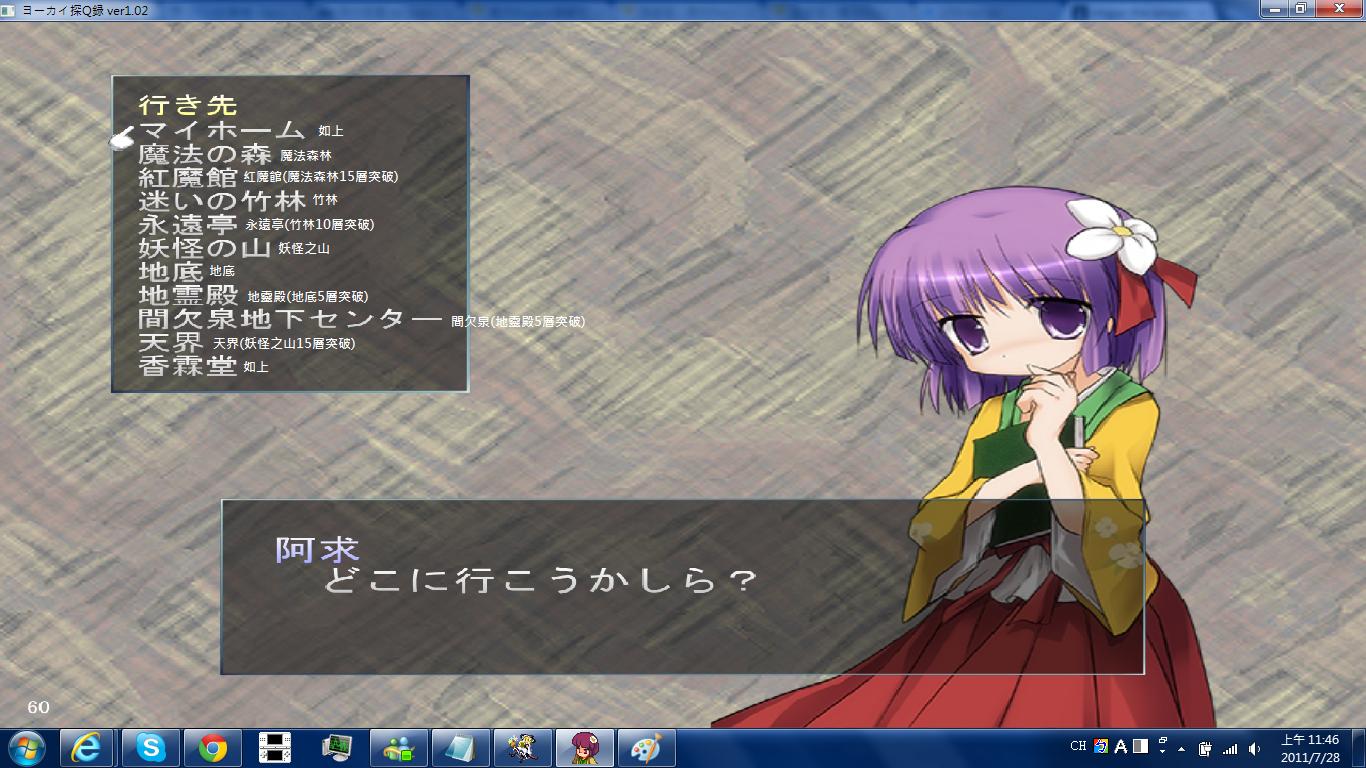Restore down the game window
1366x768 pixels.
[1301, 8]
